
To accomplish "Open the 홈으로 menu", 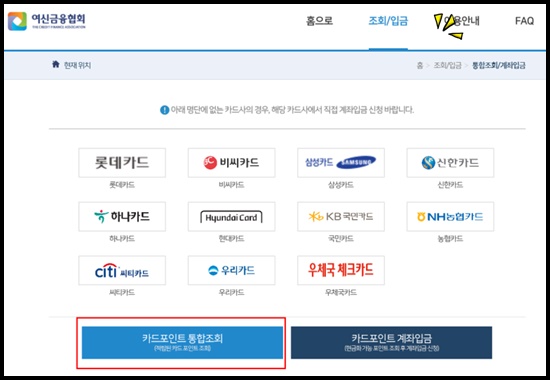I will [319, 21].
